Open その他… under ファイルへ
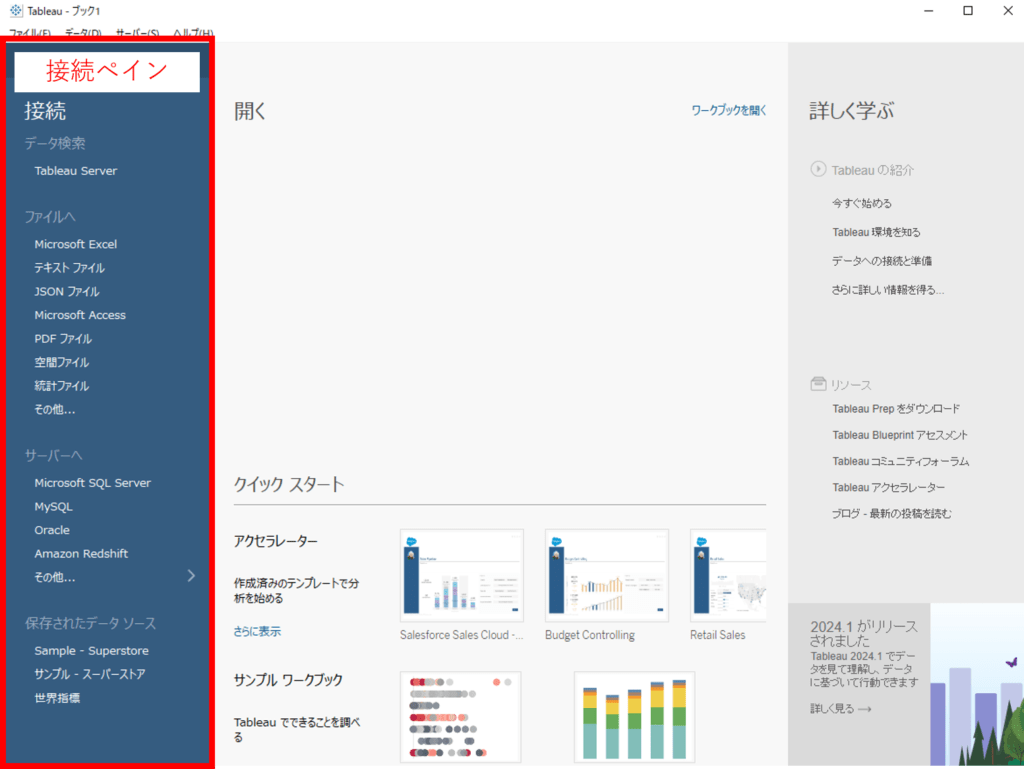The width and height of the screenshot is (1024, 769). click(x=55, y=409)
